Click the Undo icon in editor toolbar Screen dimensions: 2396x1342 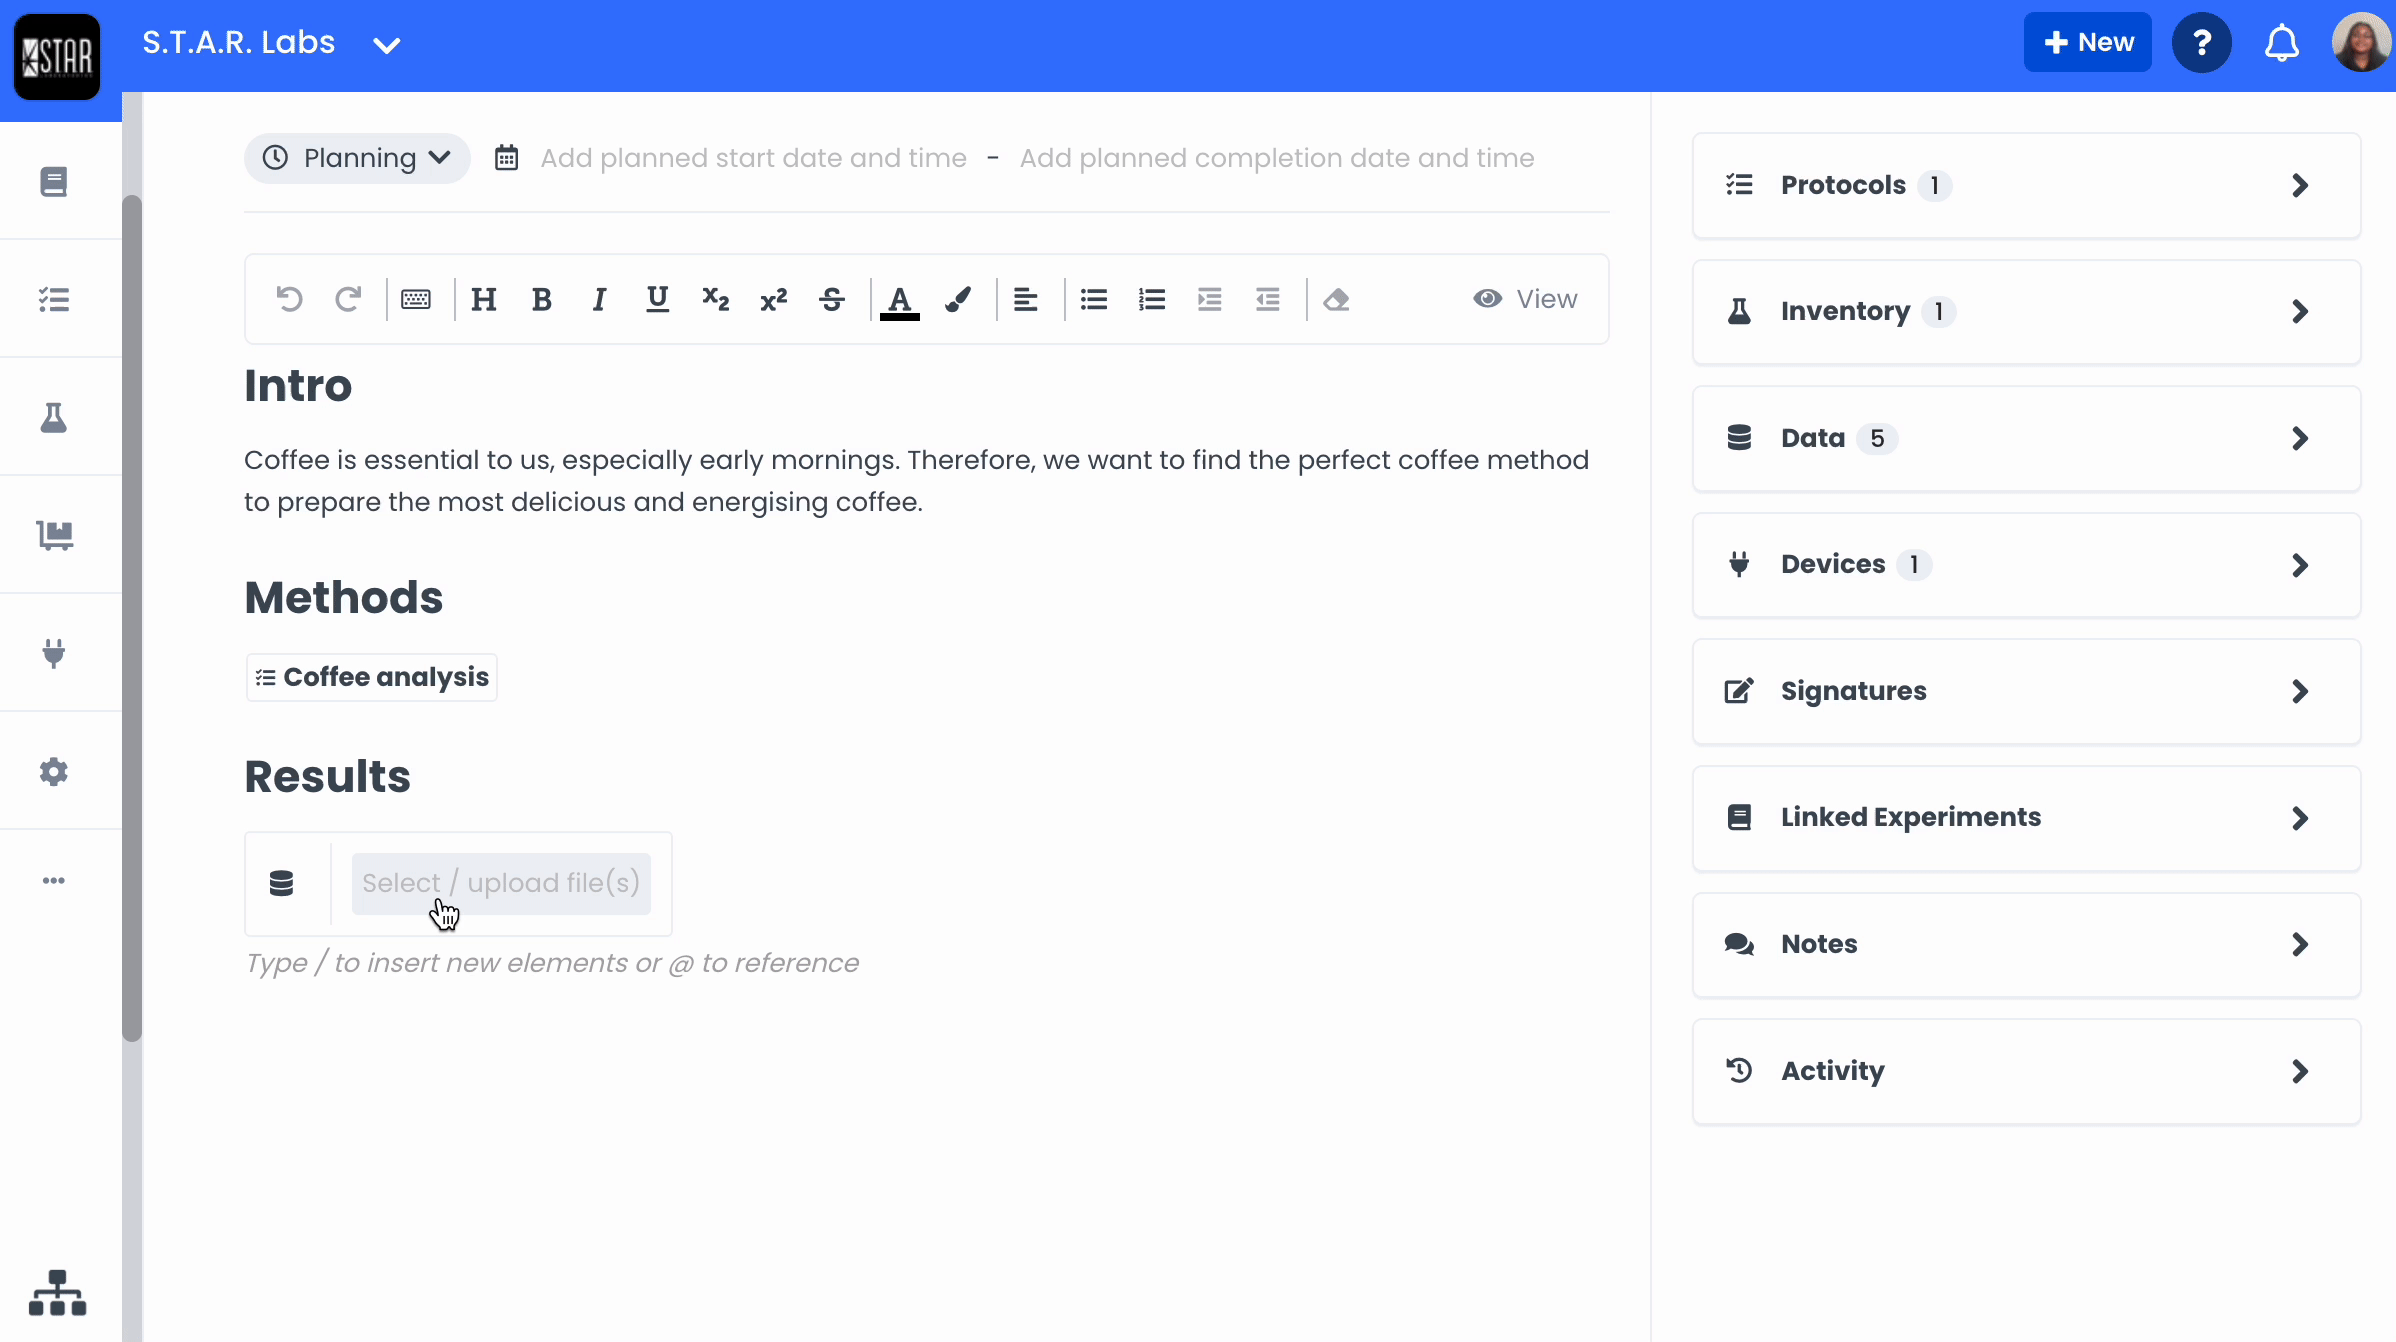click(289, 299)
